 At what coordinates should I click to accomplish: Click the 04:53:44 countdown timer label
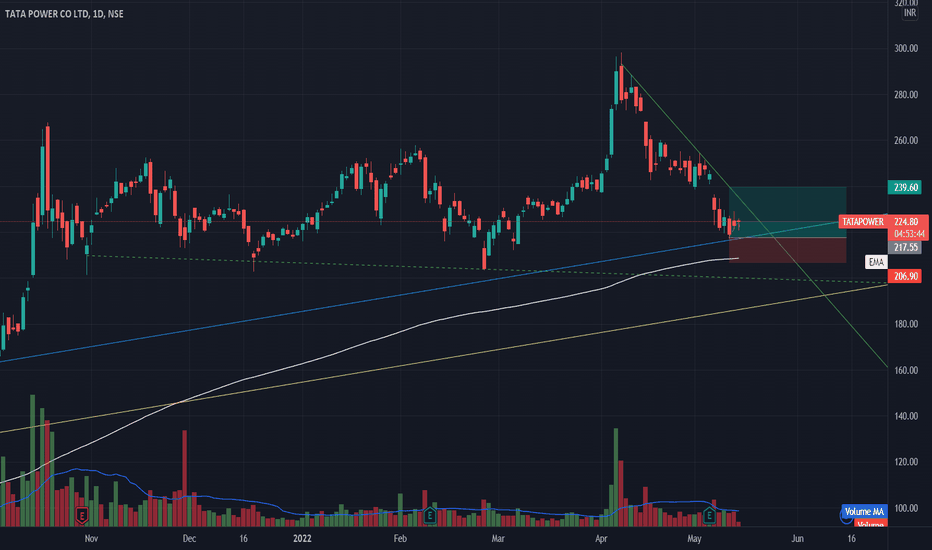[x=909, y=234]
